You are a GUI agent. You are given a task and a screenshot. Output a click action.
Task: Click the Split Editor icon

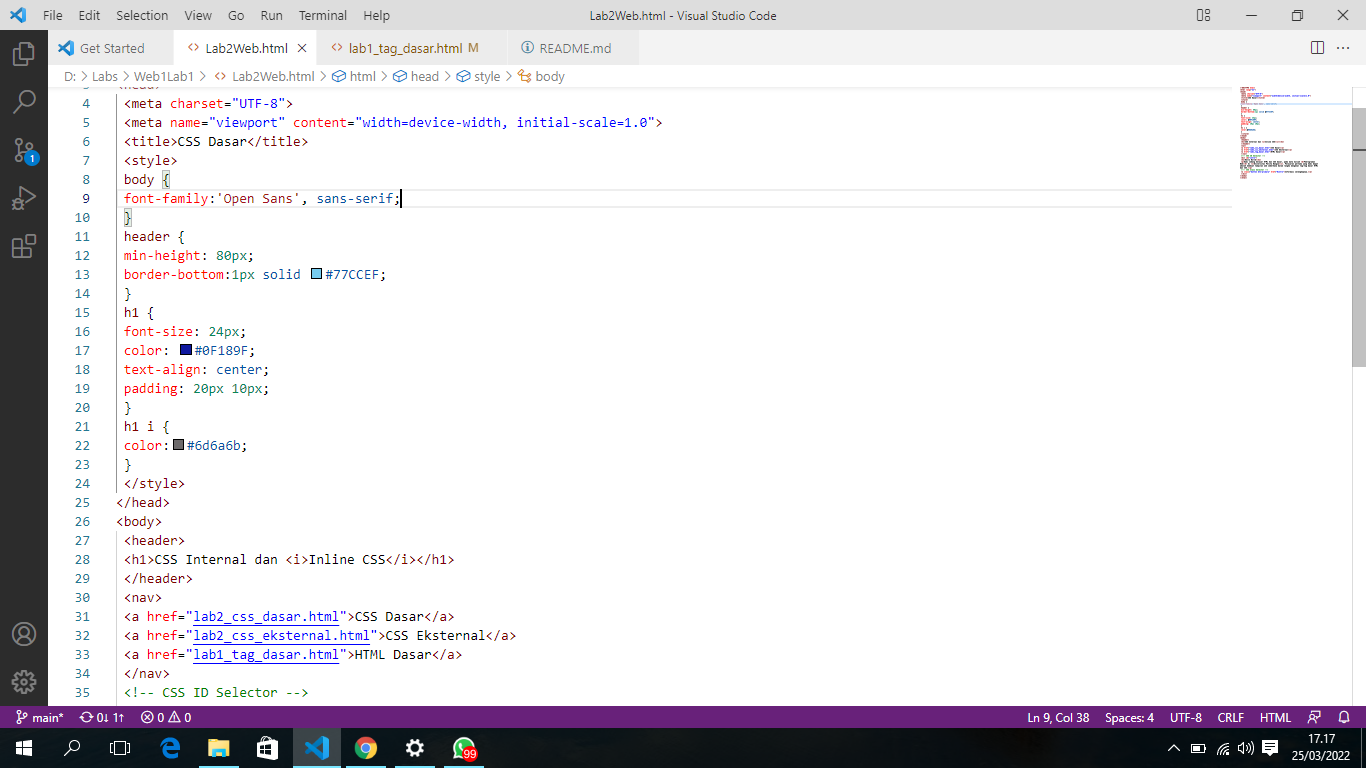1316,48
